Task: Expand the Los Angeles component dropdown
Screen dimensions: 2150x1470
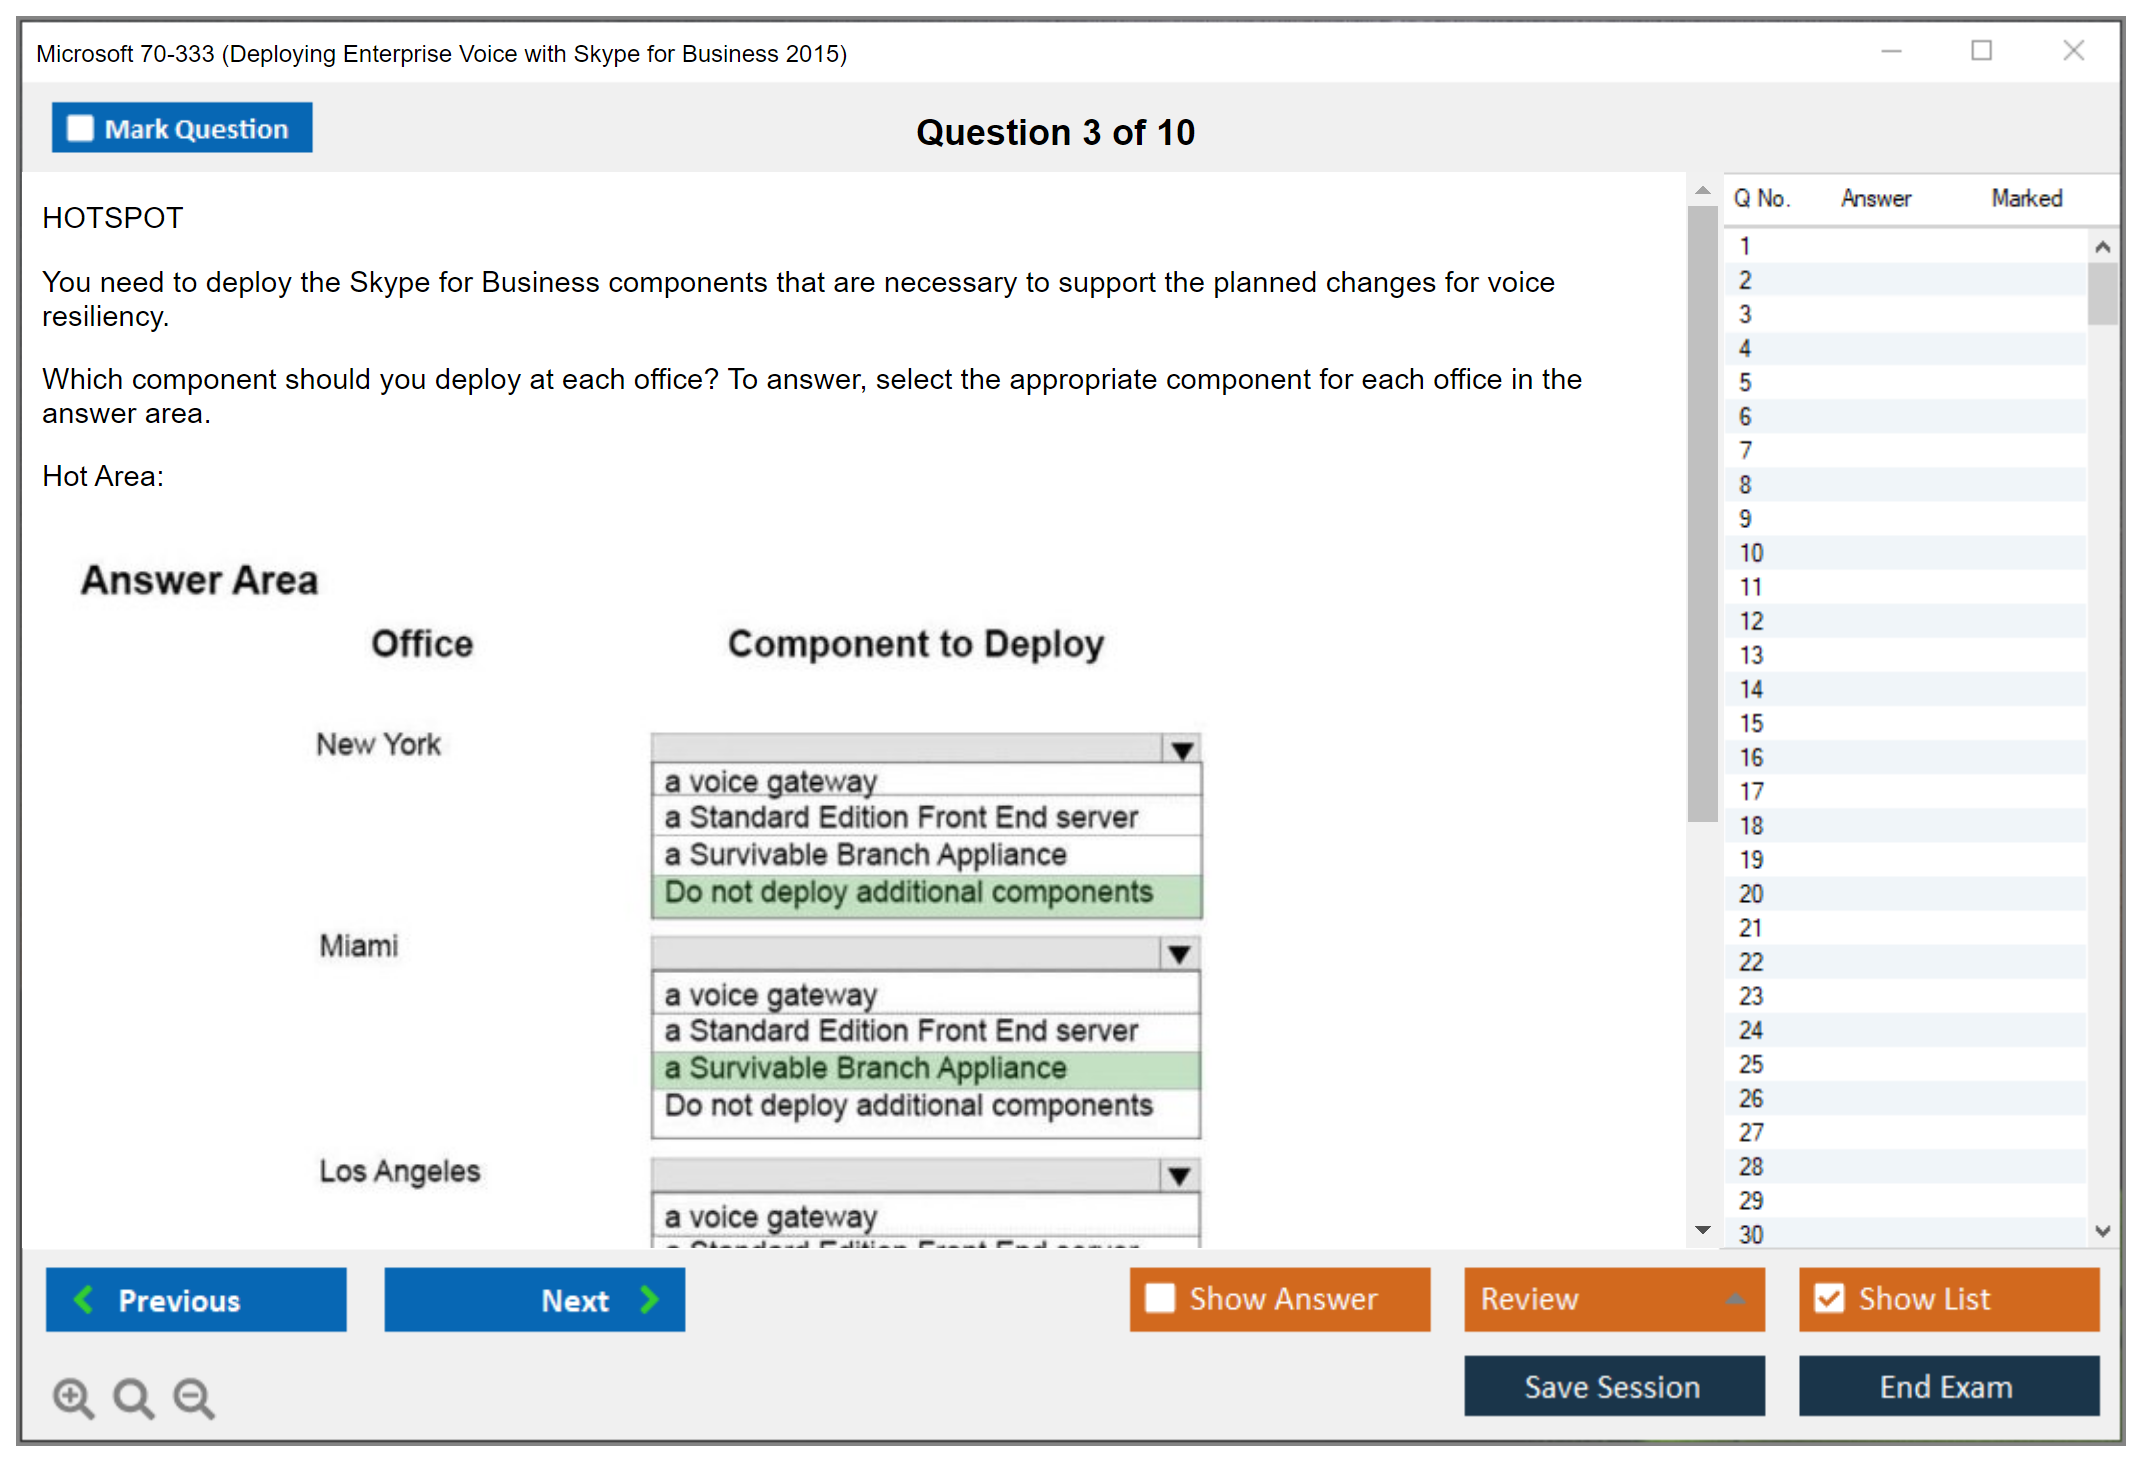Action: [x=1180, y=1176]
